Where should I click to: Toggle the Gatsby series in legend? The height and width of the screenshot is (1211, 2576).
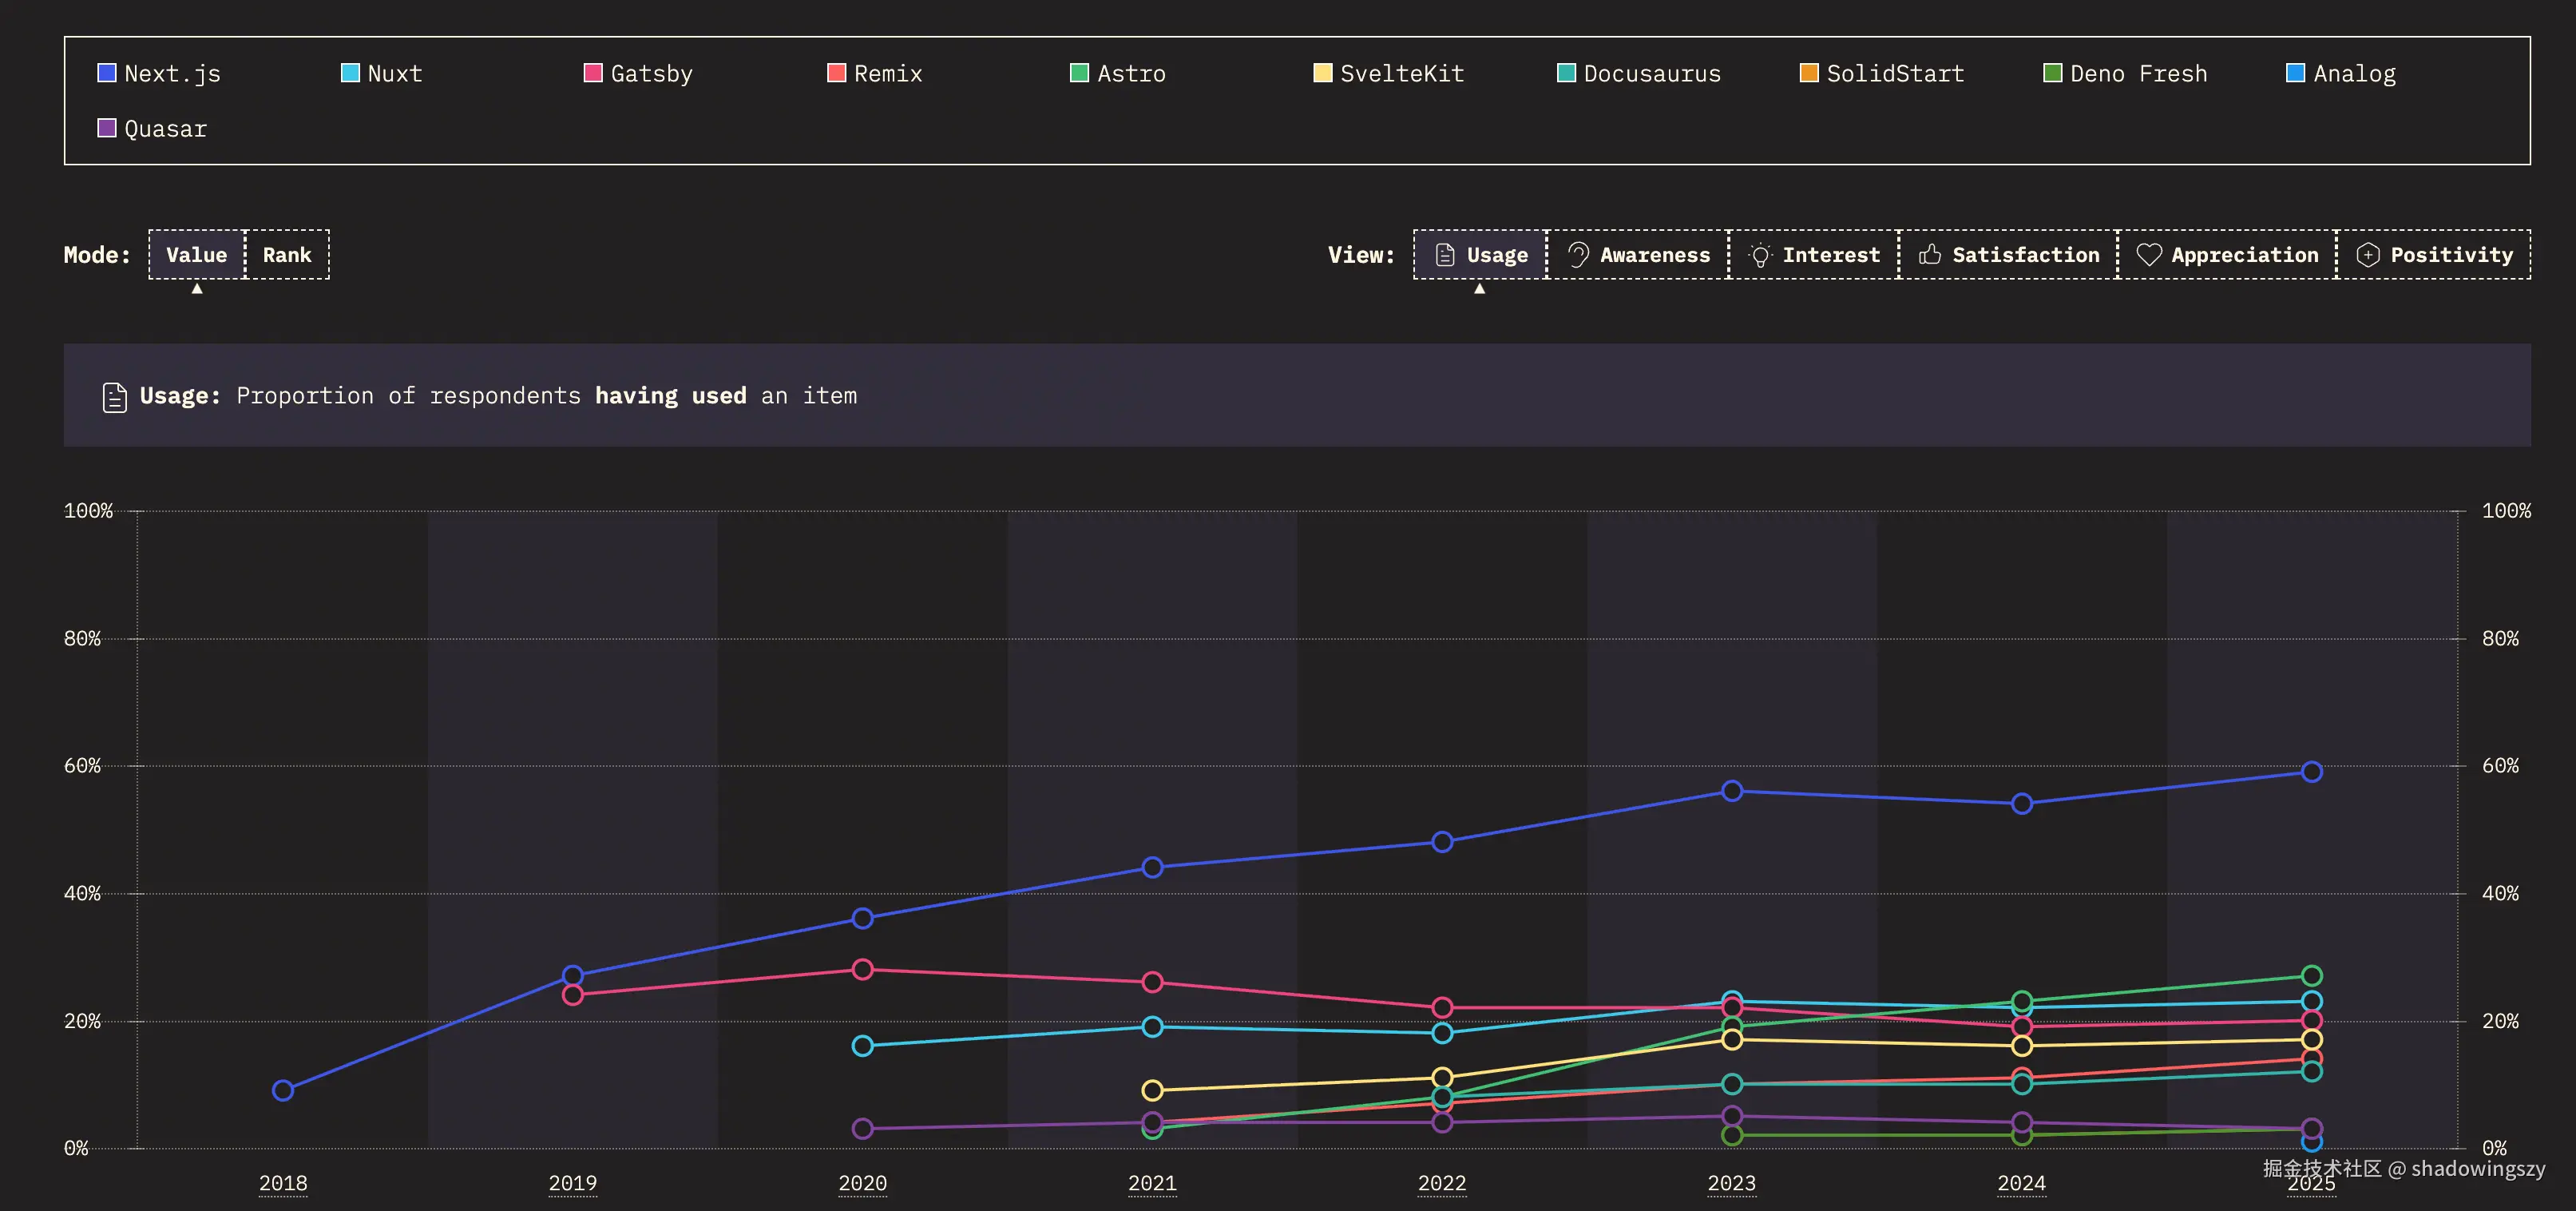coord(593,73)
